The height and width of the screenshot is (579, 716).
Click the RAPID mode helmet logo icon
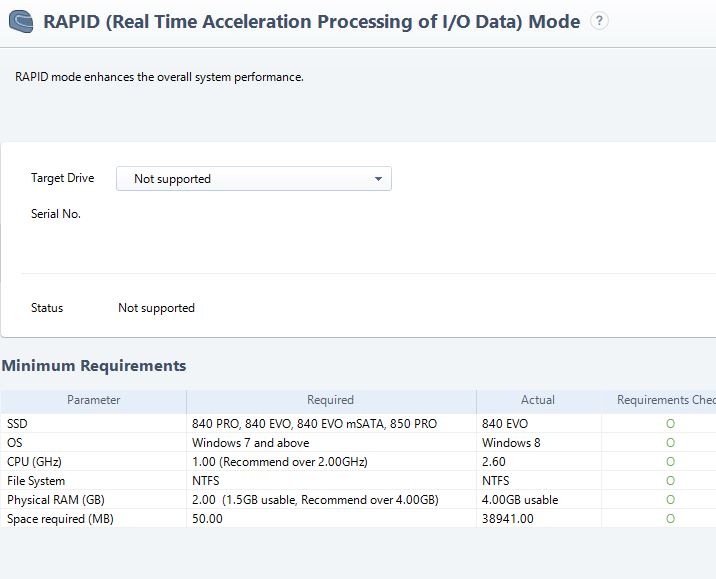tap(21, 21)
